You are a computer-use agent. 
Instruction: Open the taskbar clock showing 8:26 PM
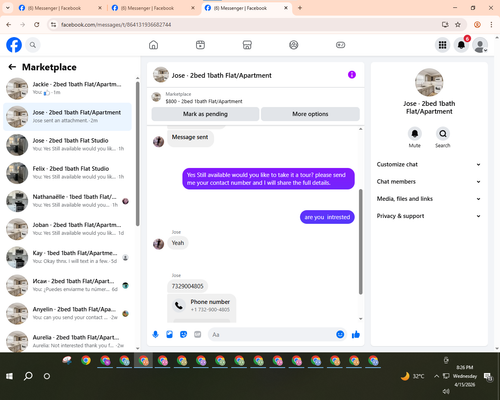465,376
